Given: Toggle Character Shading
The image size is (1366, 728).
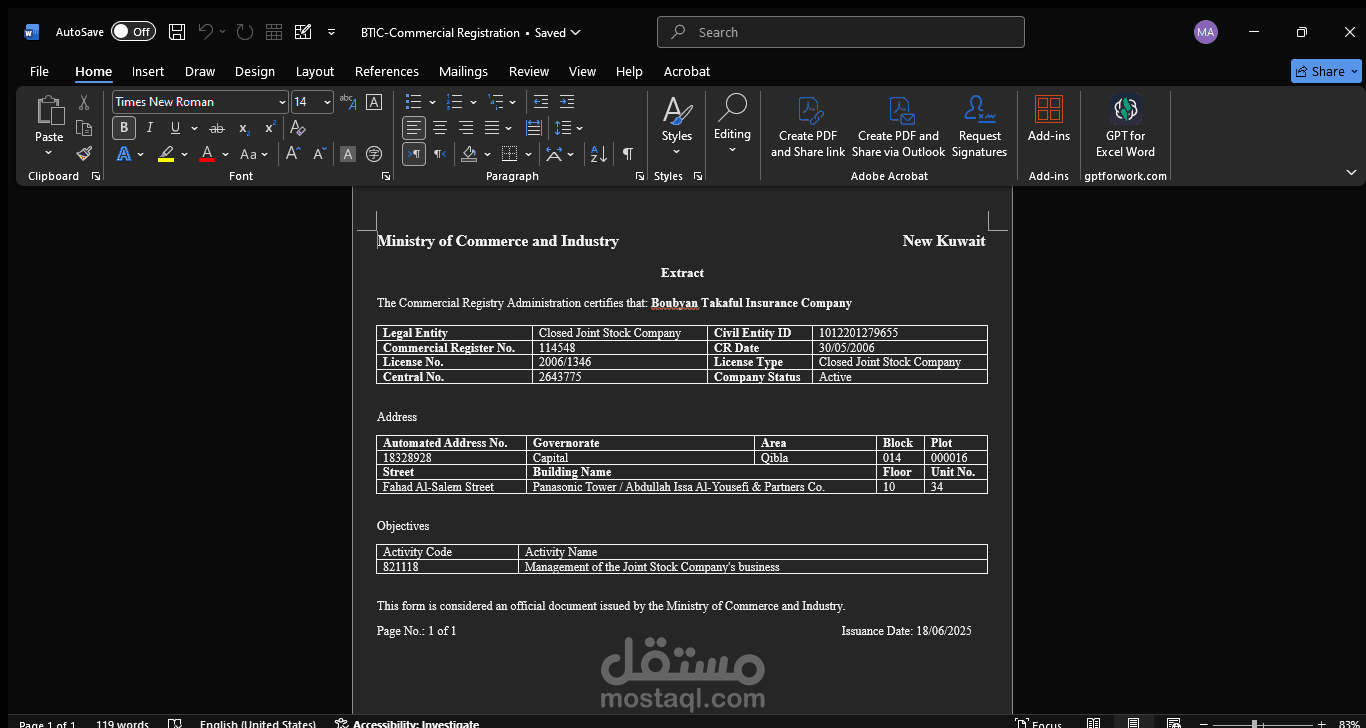Looking at the screenshot, I should pos(348,154).
